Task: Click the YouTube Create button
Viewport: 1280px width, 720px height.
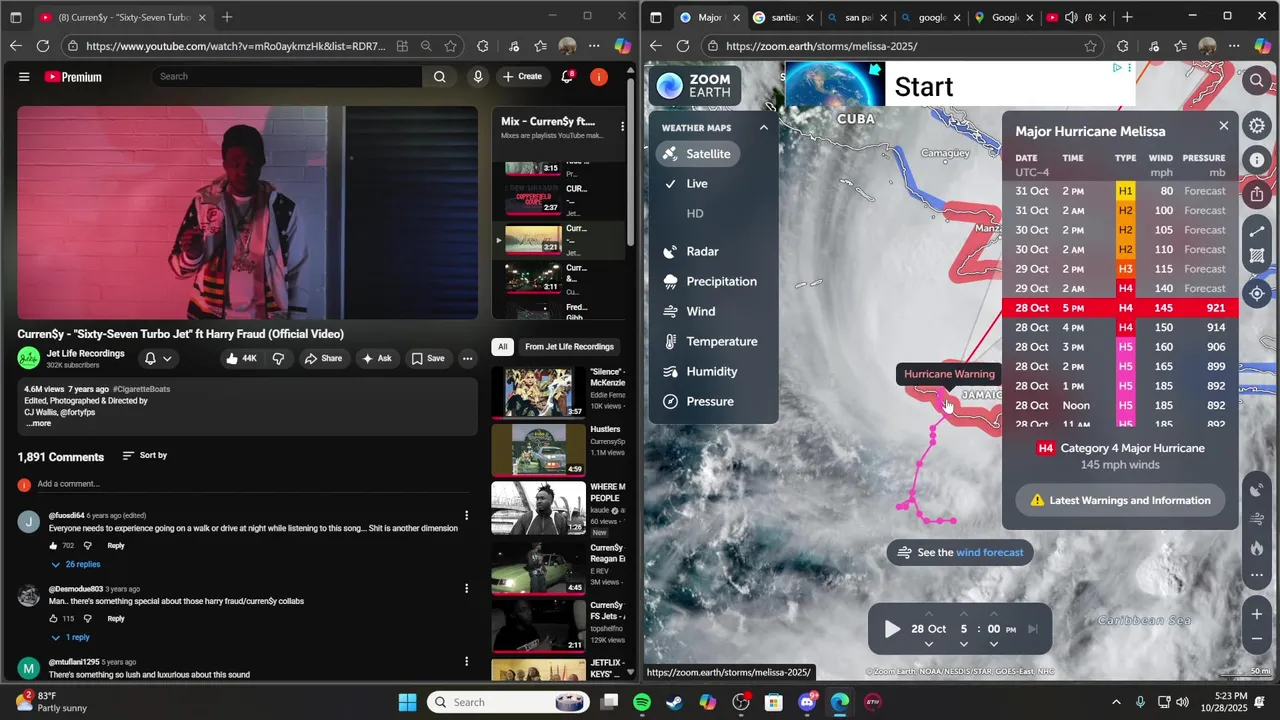Action: 522,77
